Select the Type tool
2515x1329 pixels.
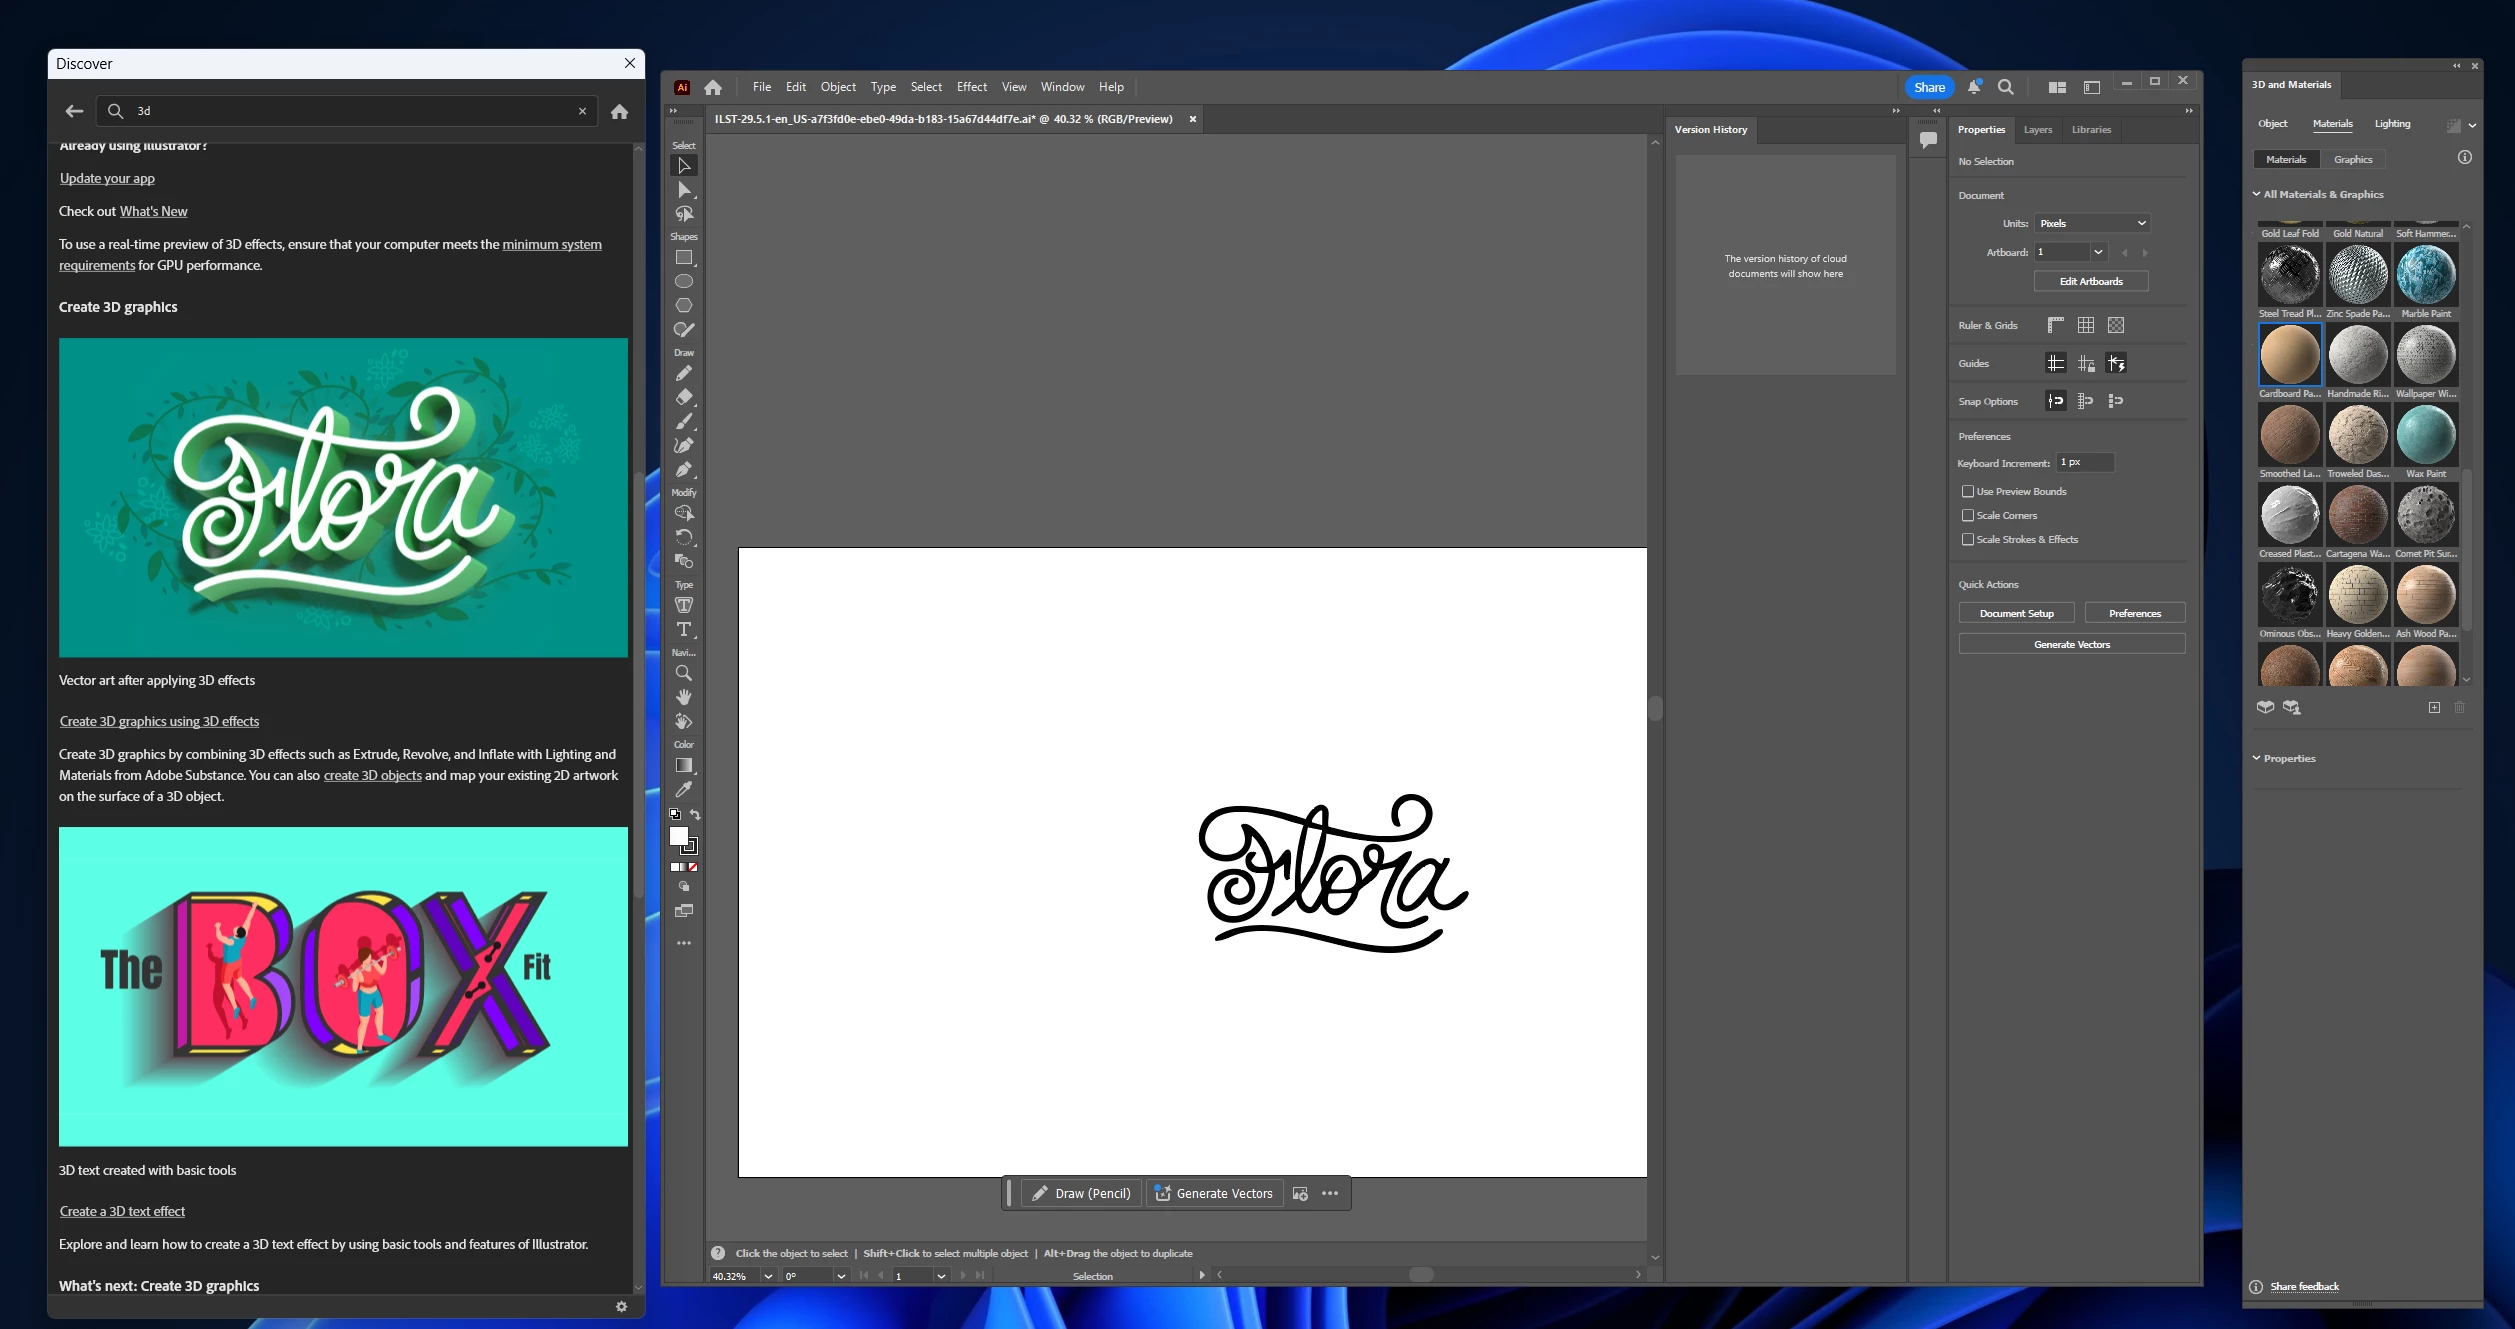(684, 629)
